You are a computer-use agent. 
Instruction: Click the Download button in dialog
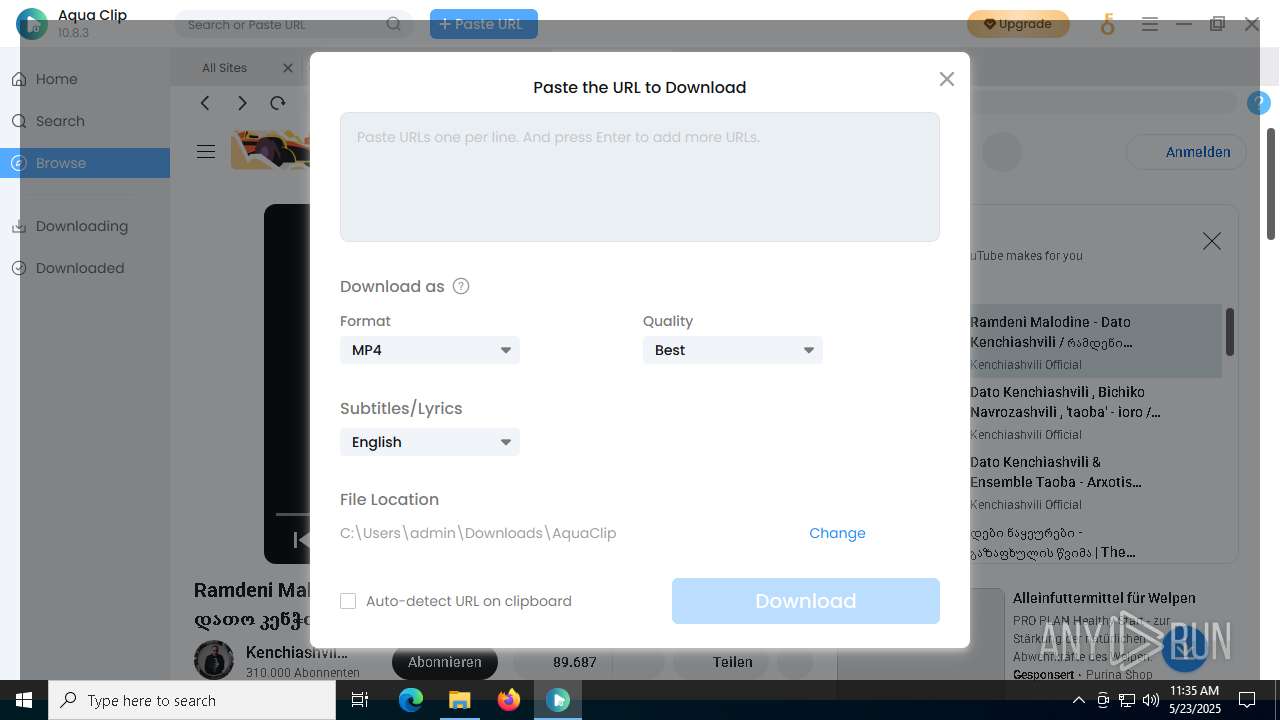(x=806, y=601)
